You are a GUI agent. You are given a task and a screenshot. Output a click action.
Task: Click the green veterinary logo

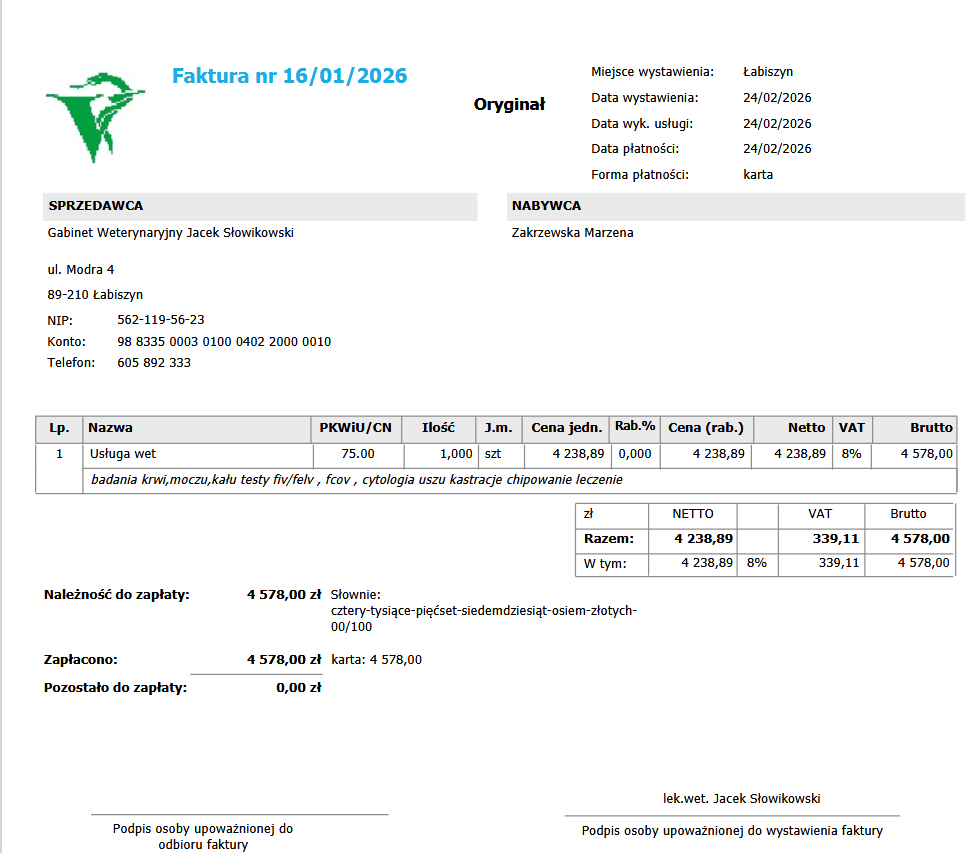[x=95, y=118]
